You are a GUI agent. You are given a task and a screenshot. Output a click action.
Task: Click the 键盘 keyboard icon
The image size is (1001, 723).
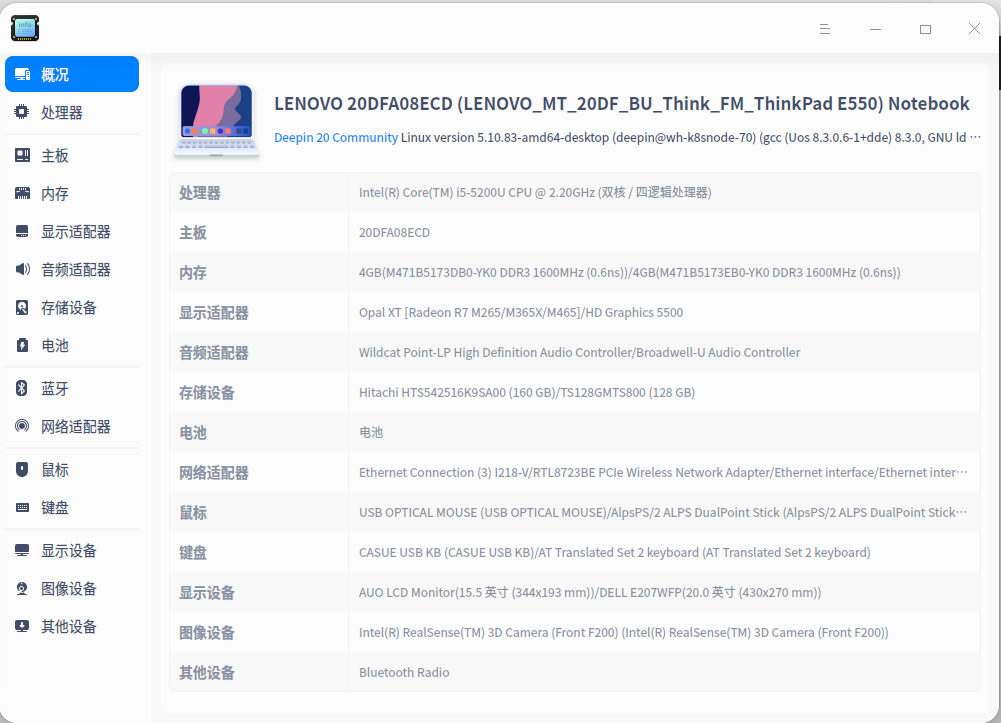[x=22, y=507]
